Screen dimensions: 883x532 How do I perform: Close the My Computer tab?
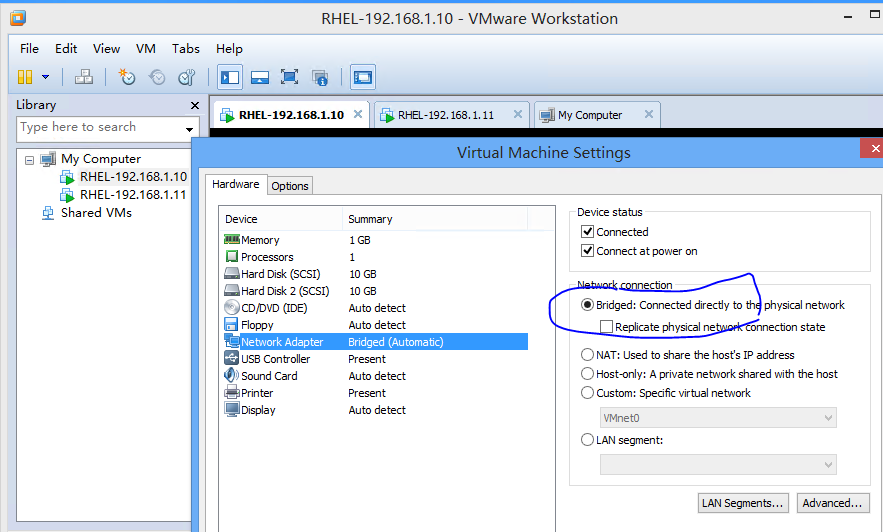pyautogui.click(x=649, y=114)
